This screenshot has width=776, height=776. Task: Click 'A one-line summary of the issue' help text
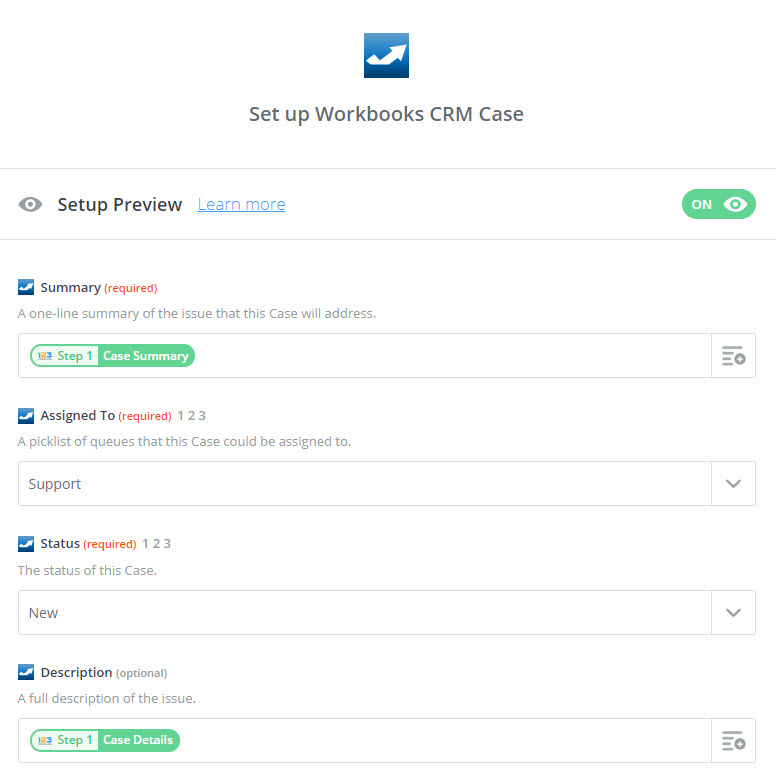click(196, 314)
